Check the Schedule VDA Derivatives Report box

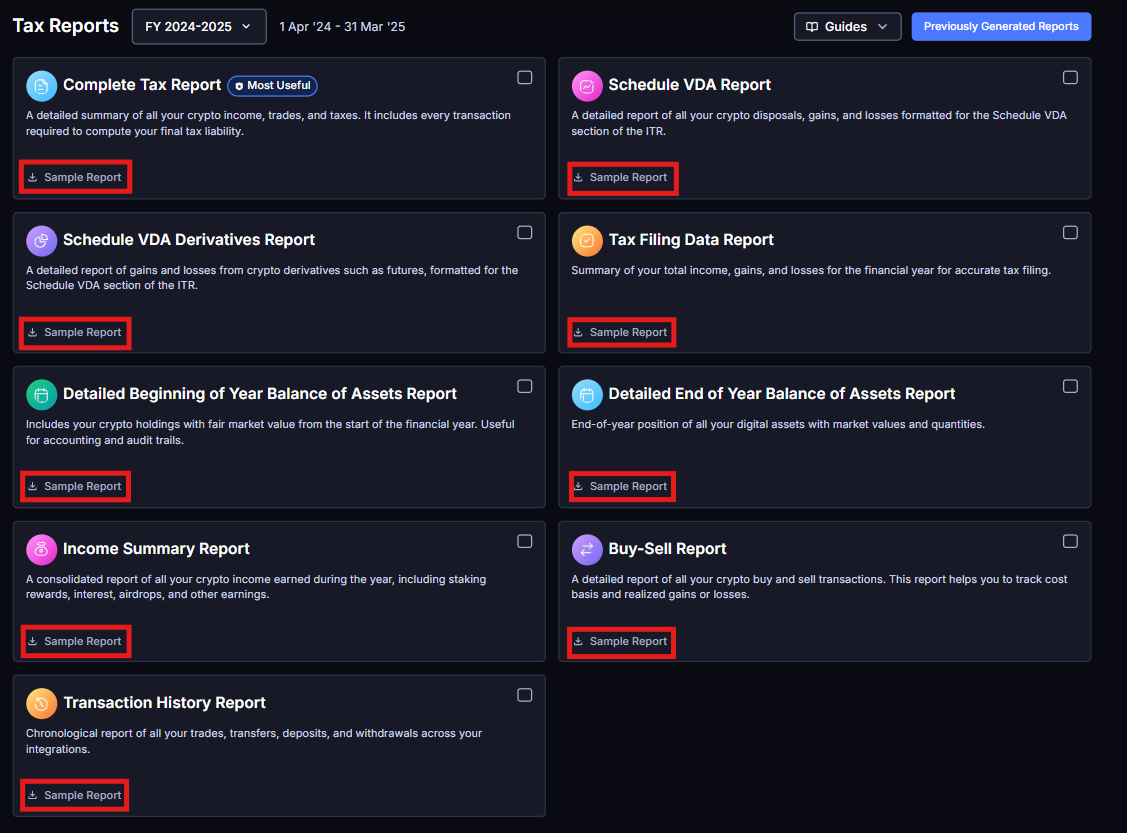(x=525, y=232)
